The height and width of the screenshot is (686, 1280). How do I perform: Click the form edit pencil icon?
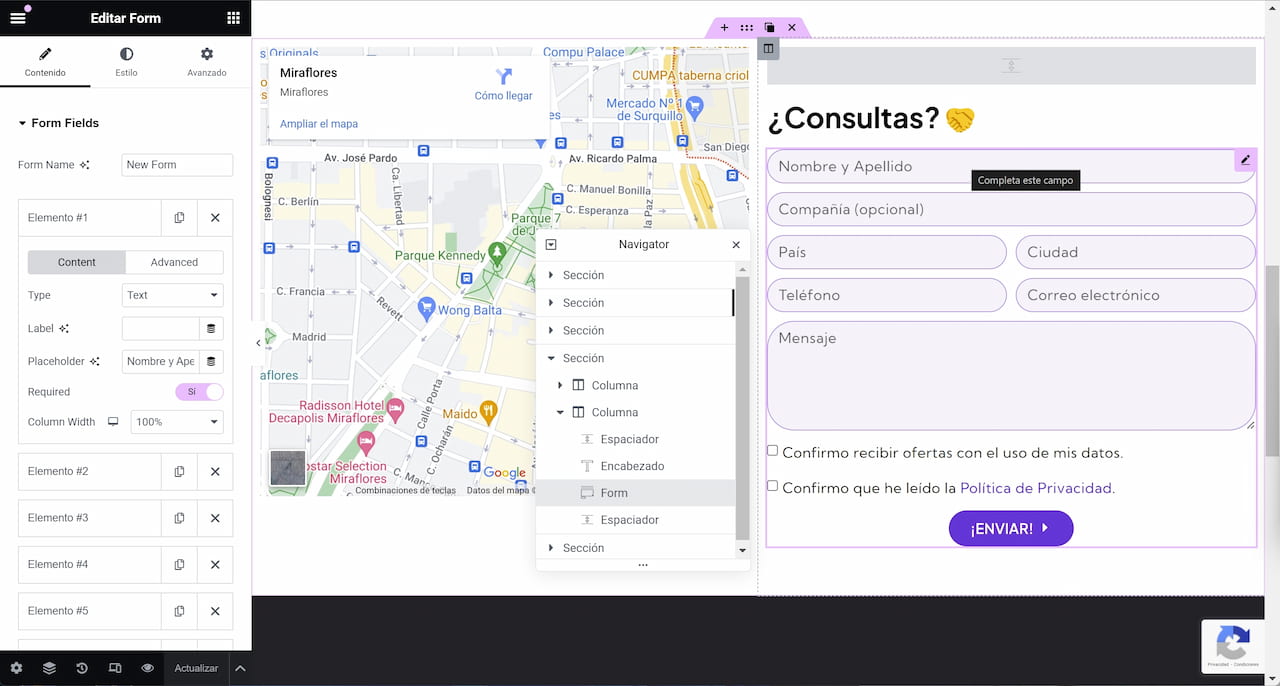point(1245,160)
